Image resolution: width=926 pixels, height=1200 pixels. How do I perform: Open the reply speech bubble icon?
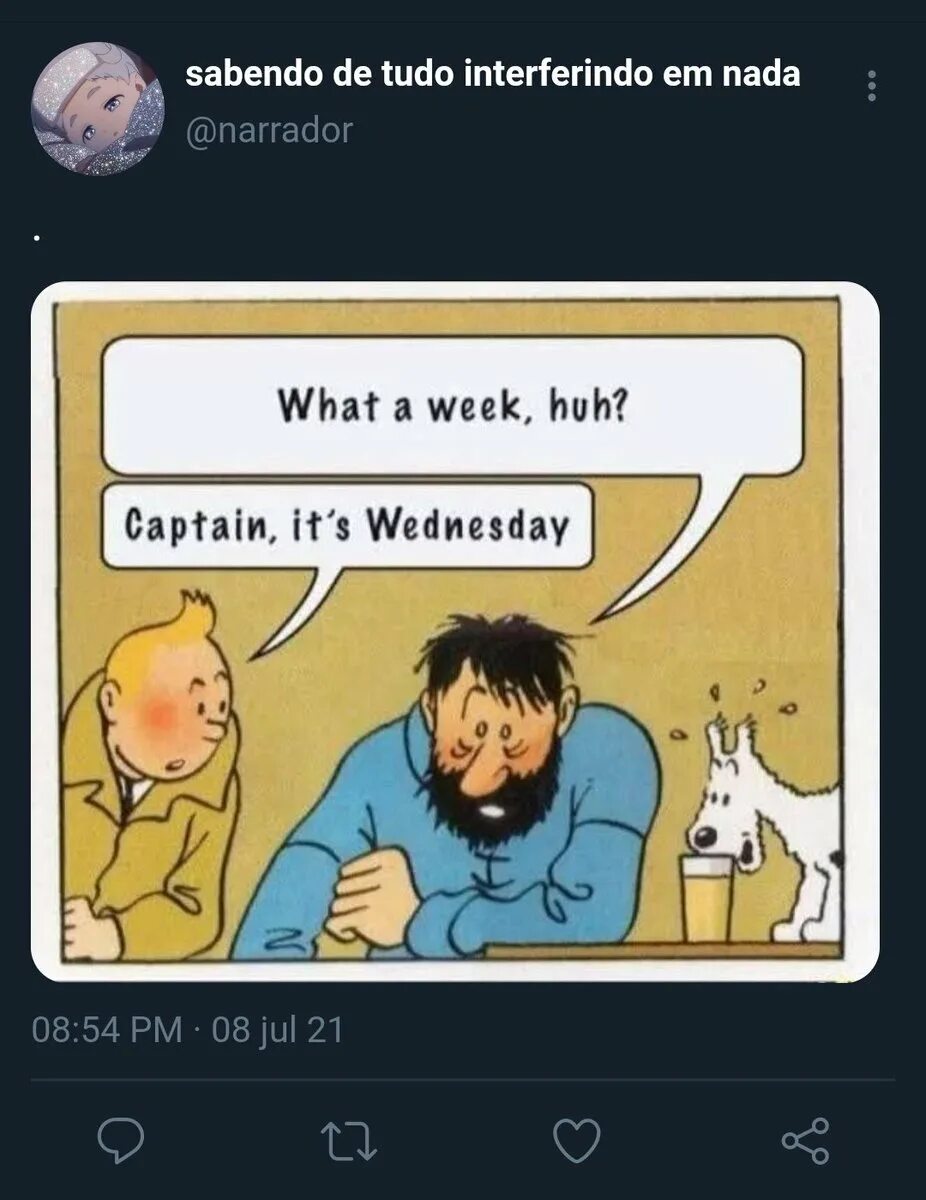click(x=120, y=1140)
